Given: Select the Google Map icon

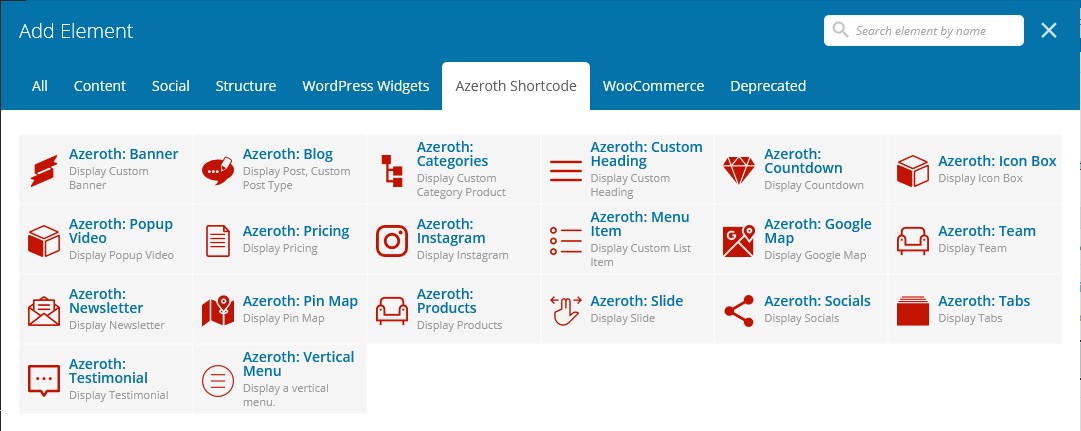Looking at the screenshot, I should [x=738, y=241].
